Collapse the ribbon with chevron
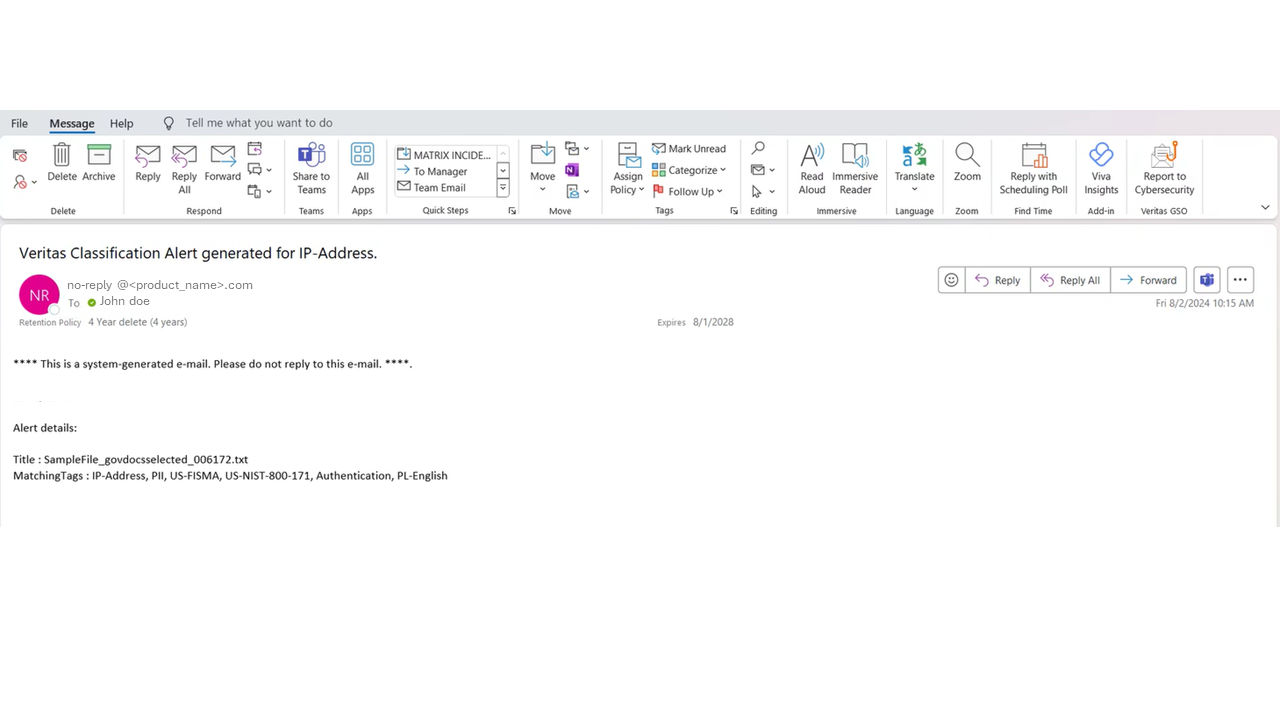The width and height of the screenshot is (1280, 720). pyautogui.click(x=1265, y=208)
